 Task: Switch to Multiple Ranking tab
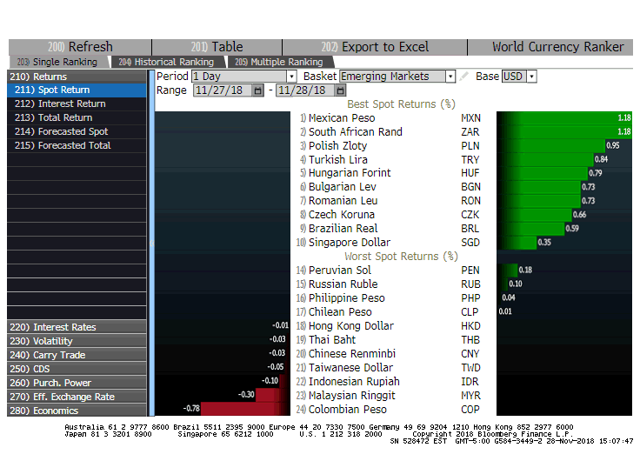point(279,62)
